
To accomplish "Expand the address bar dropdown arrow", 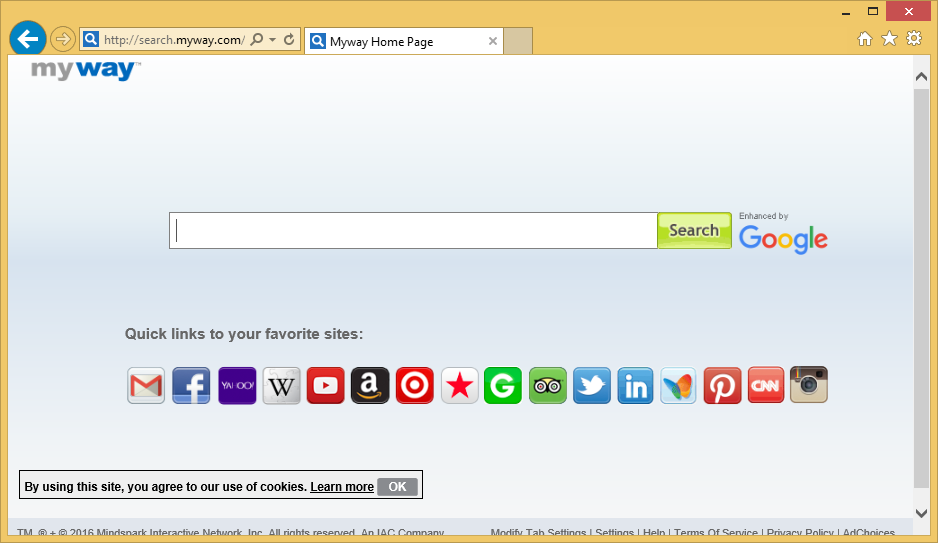I will coord(272,40).
